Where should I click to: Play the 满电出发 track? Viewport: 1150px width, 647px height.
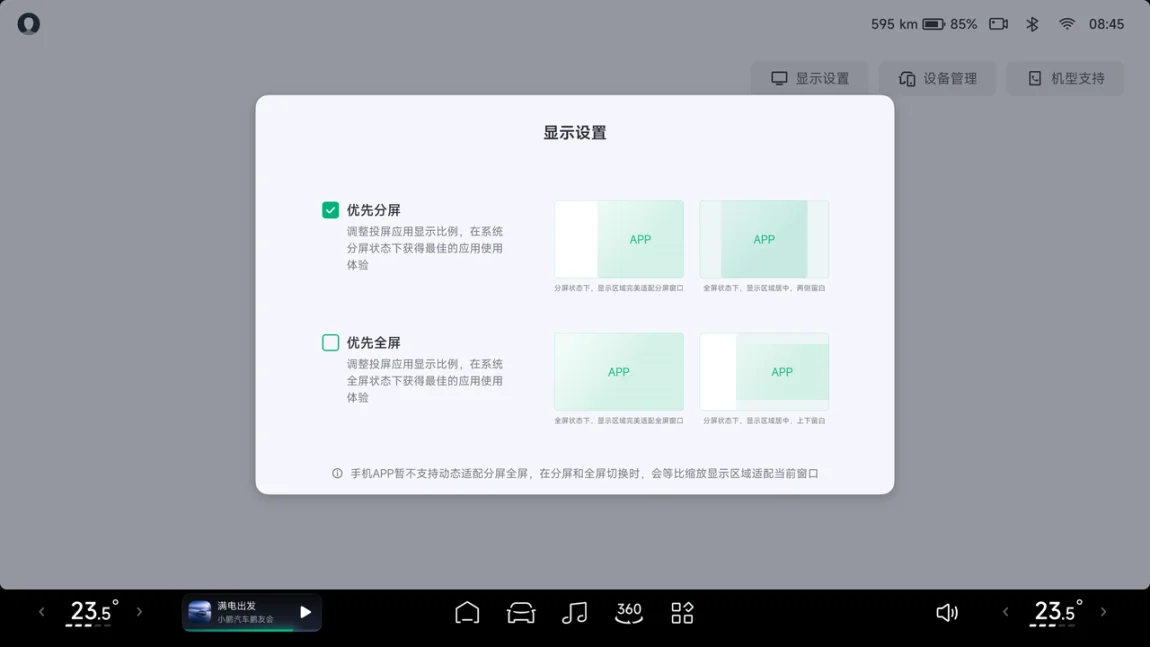(x=305, y=612)
